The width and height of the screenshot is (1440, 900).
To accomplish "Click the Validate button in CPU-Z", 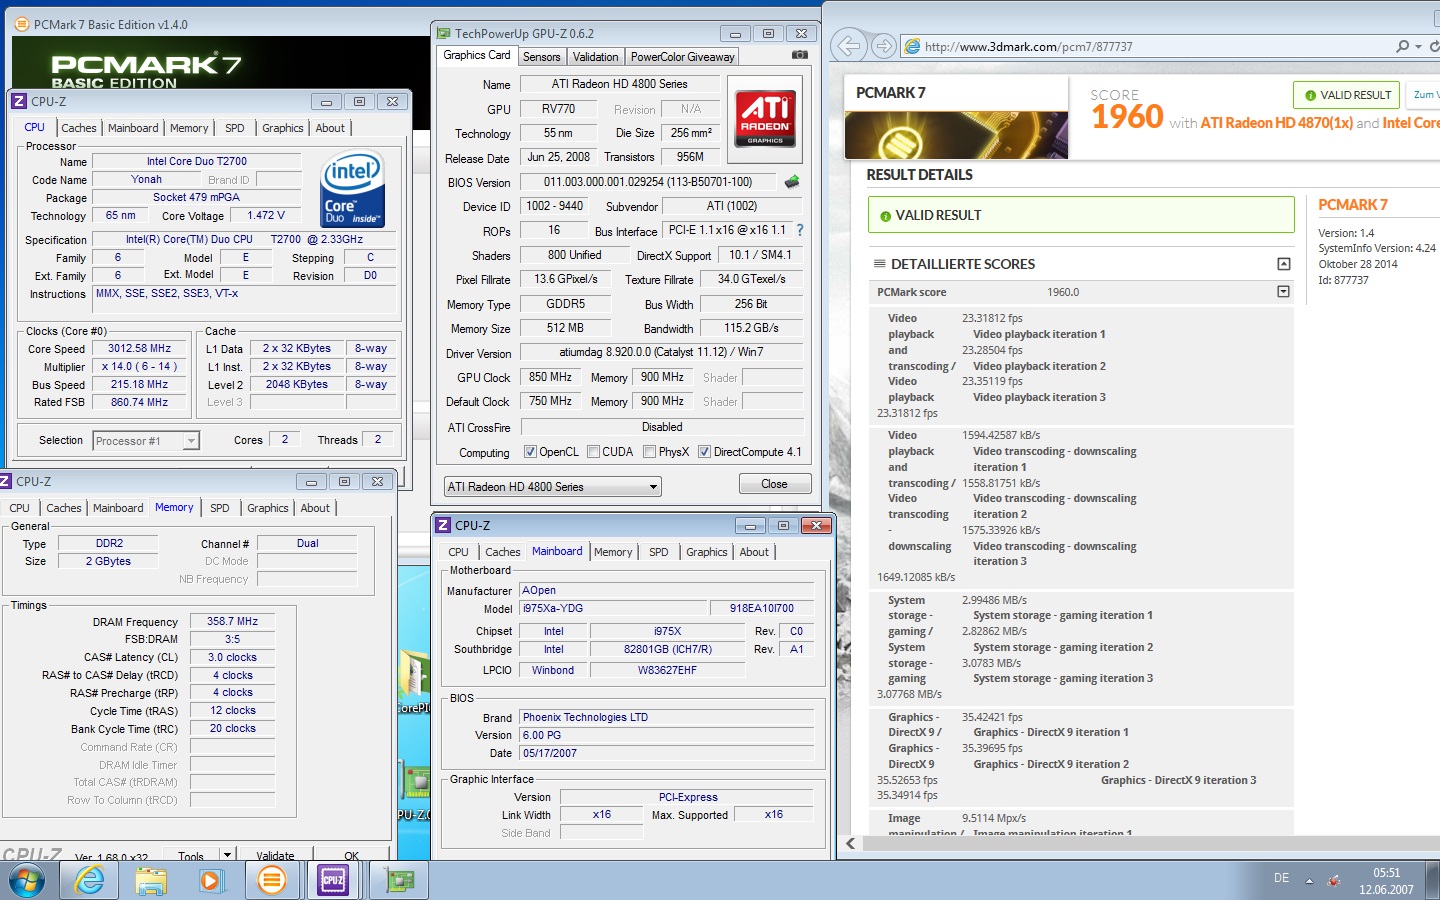I will coord(275,856).
